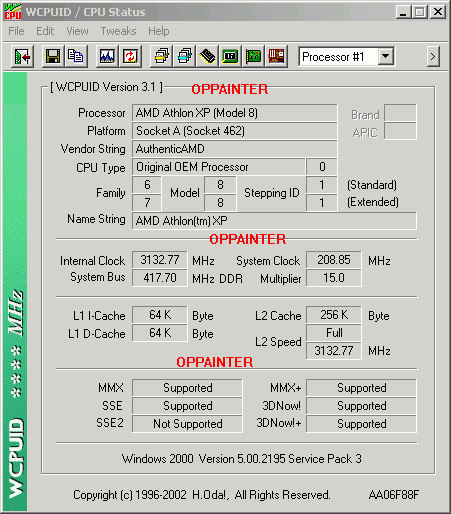Image resolution: width=451 pixels, height=514 pixels.
Task: Click Internal Clock value 3132.77
Action: pyautogui.click(x=160, y=260)
